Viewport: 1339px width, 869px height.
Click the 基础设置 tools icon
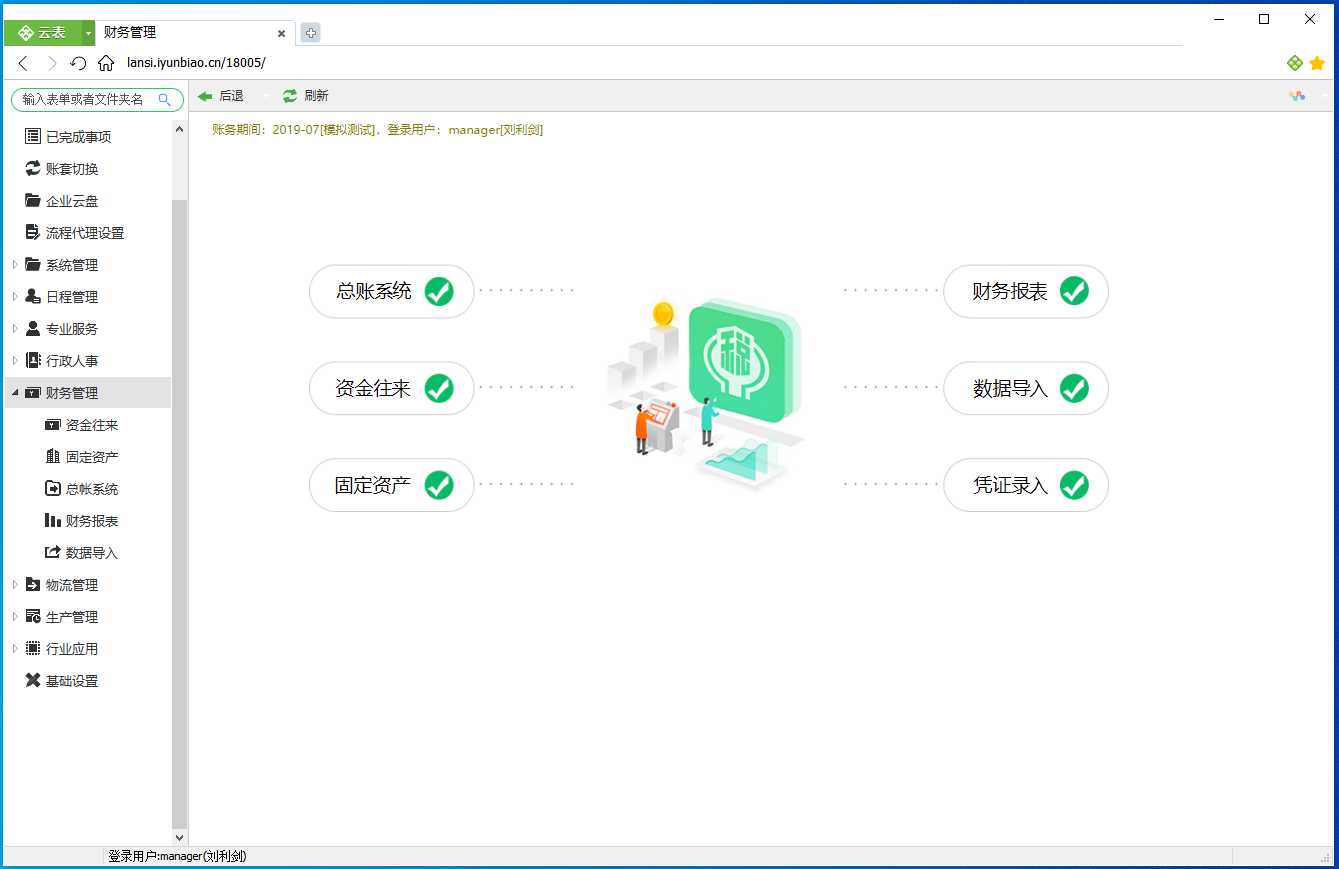[x=33, y=680]
